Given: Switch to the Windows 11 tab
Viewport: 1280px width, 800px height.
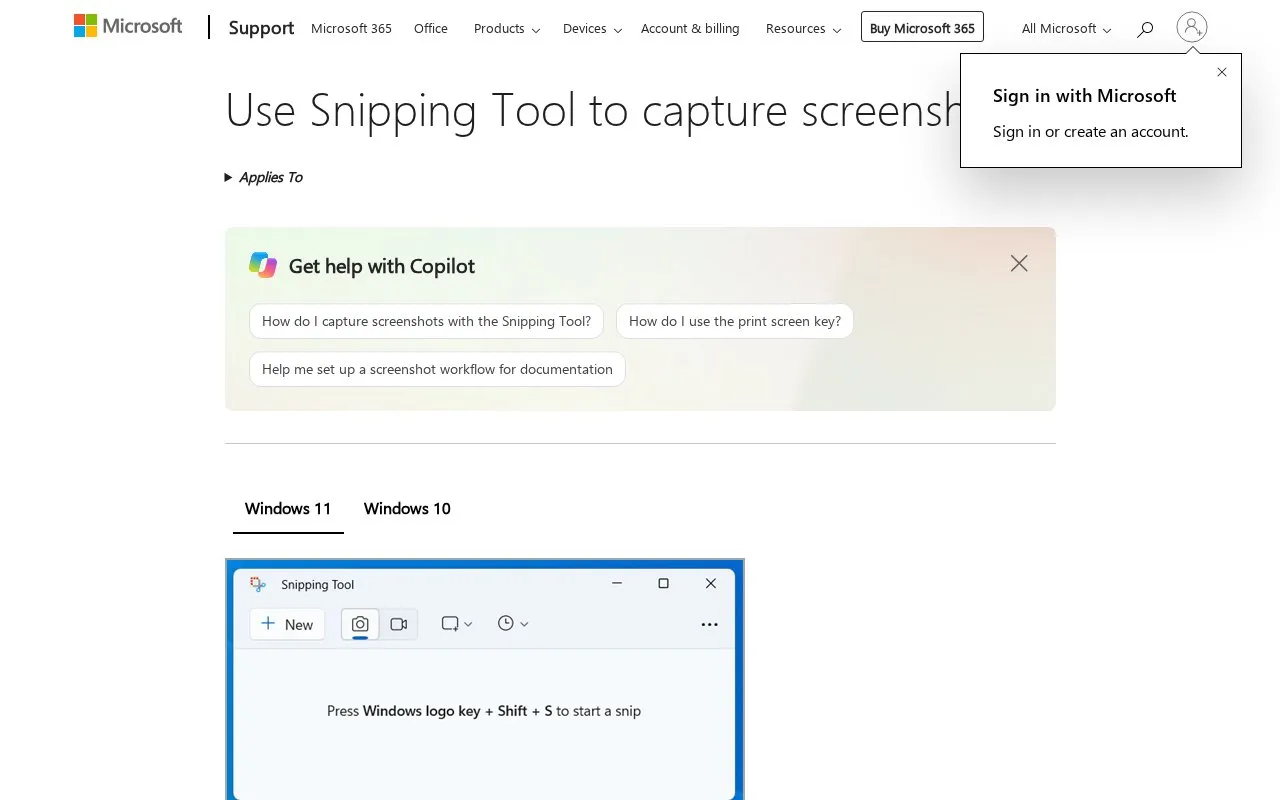Looking at the screenshot, I should (x=288, y=509).
